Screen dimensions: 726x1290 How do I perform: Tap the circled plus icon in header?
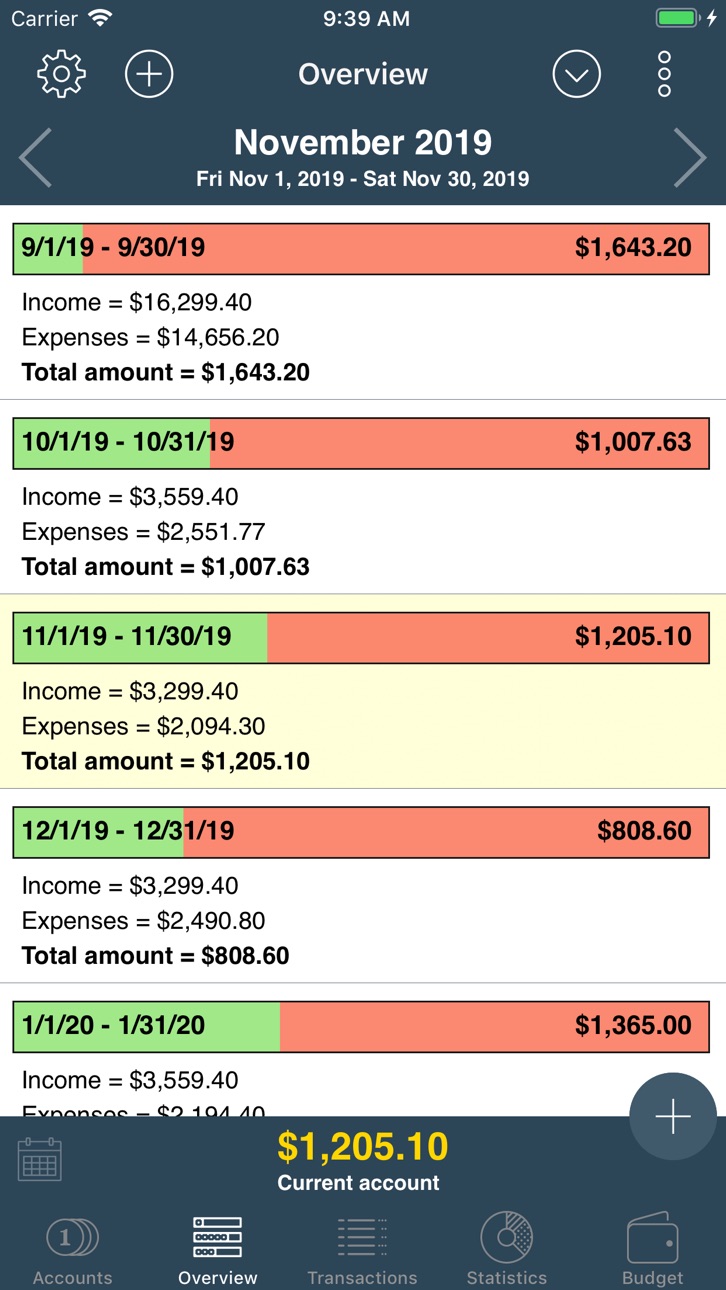coord(149,74)
